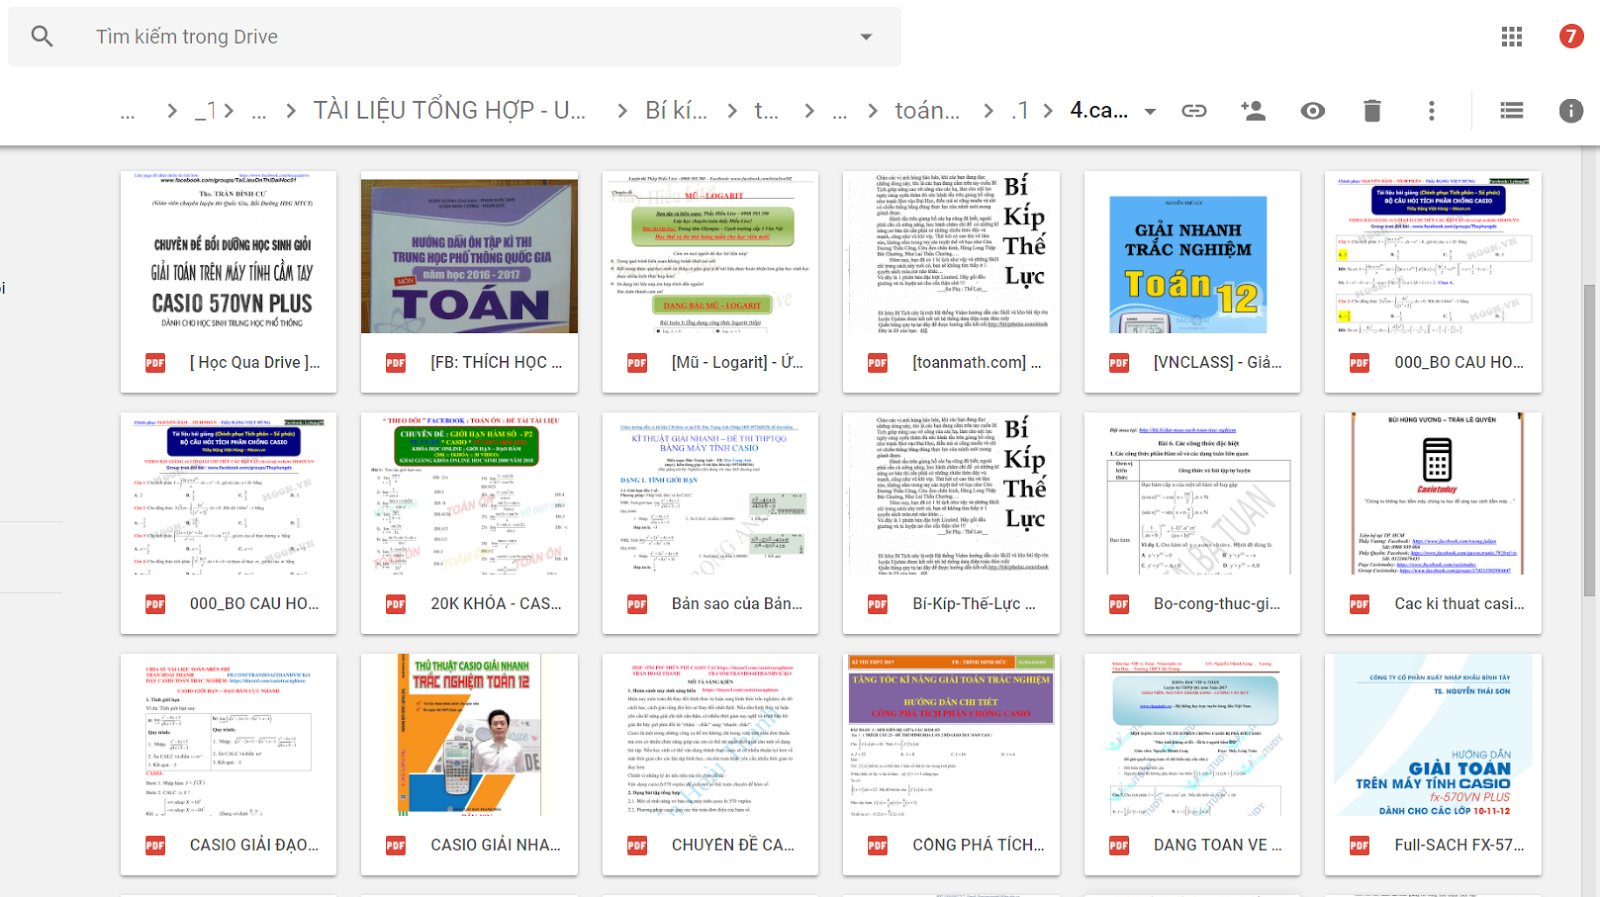The width and height of the screenshot is (1600, 897).
Task: Select file name "CASIO GIẢI NHA..."
Action: click(496, 846)
